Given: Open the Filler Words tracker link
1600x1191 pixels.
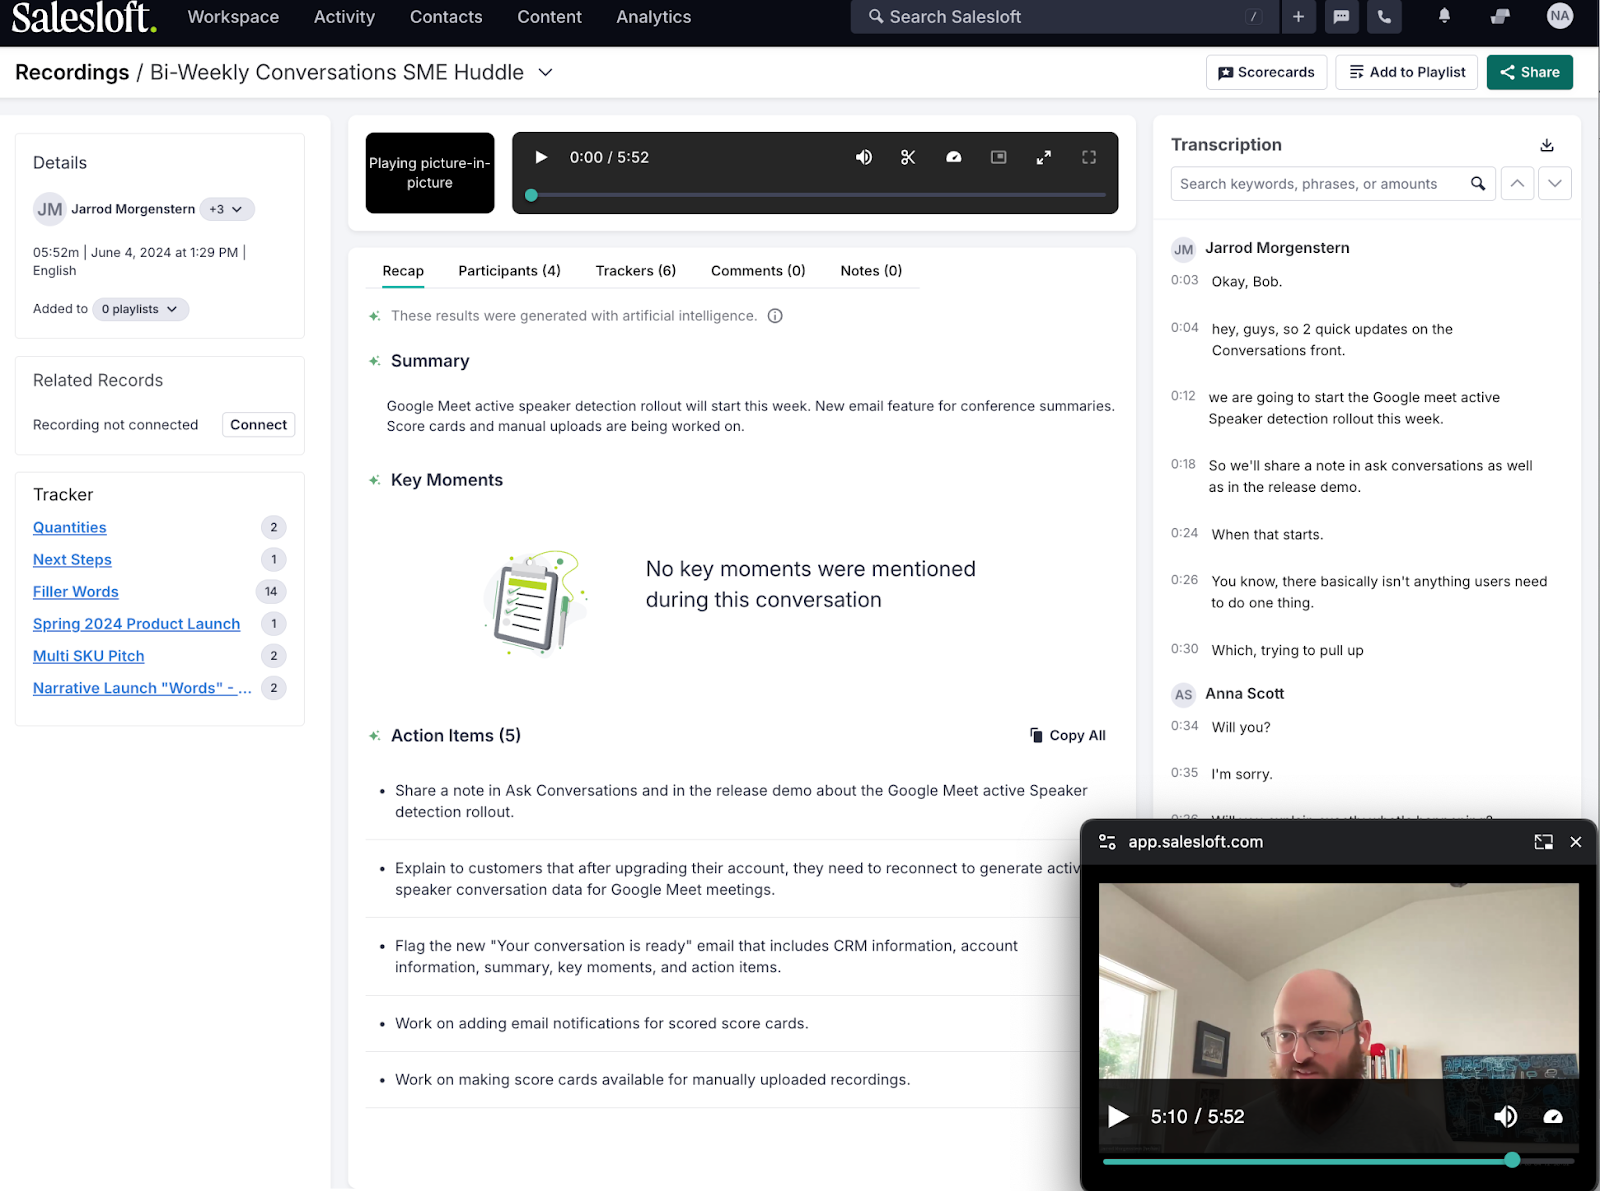Looking at the screenshot, I should (76, 591).
